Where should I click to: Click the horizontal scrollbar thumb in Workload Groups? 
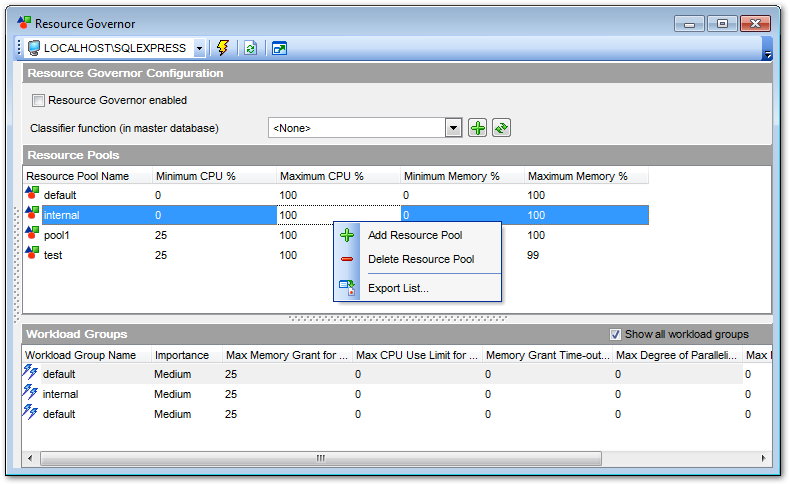point(321,458)
